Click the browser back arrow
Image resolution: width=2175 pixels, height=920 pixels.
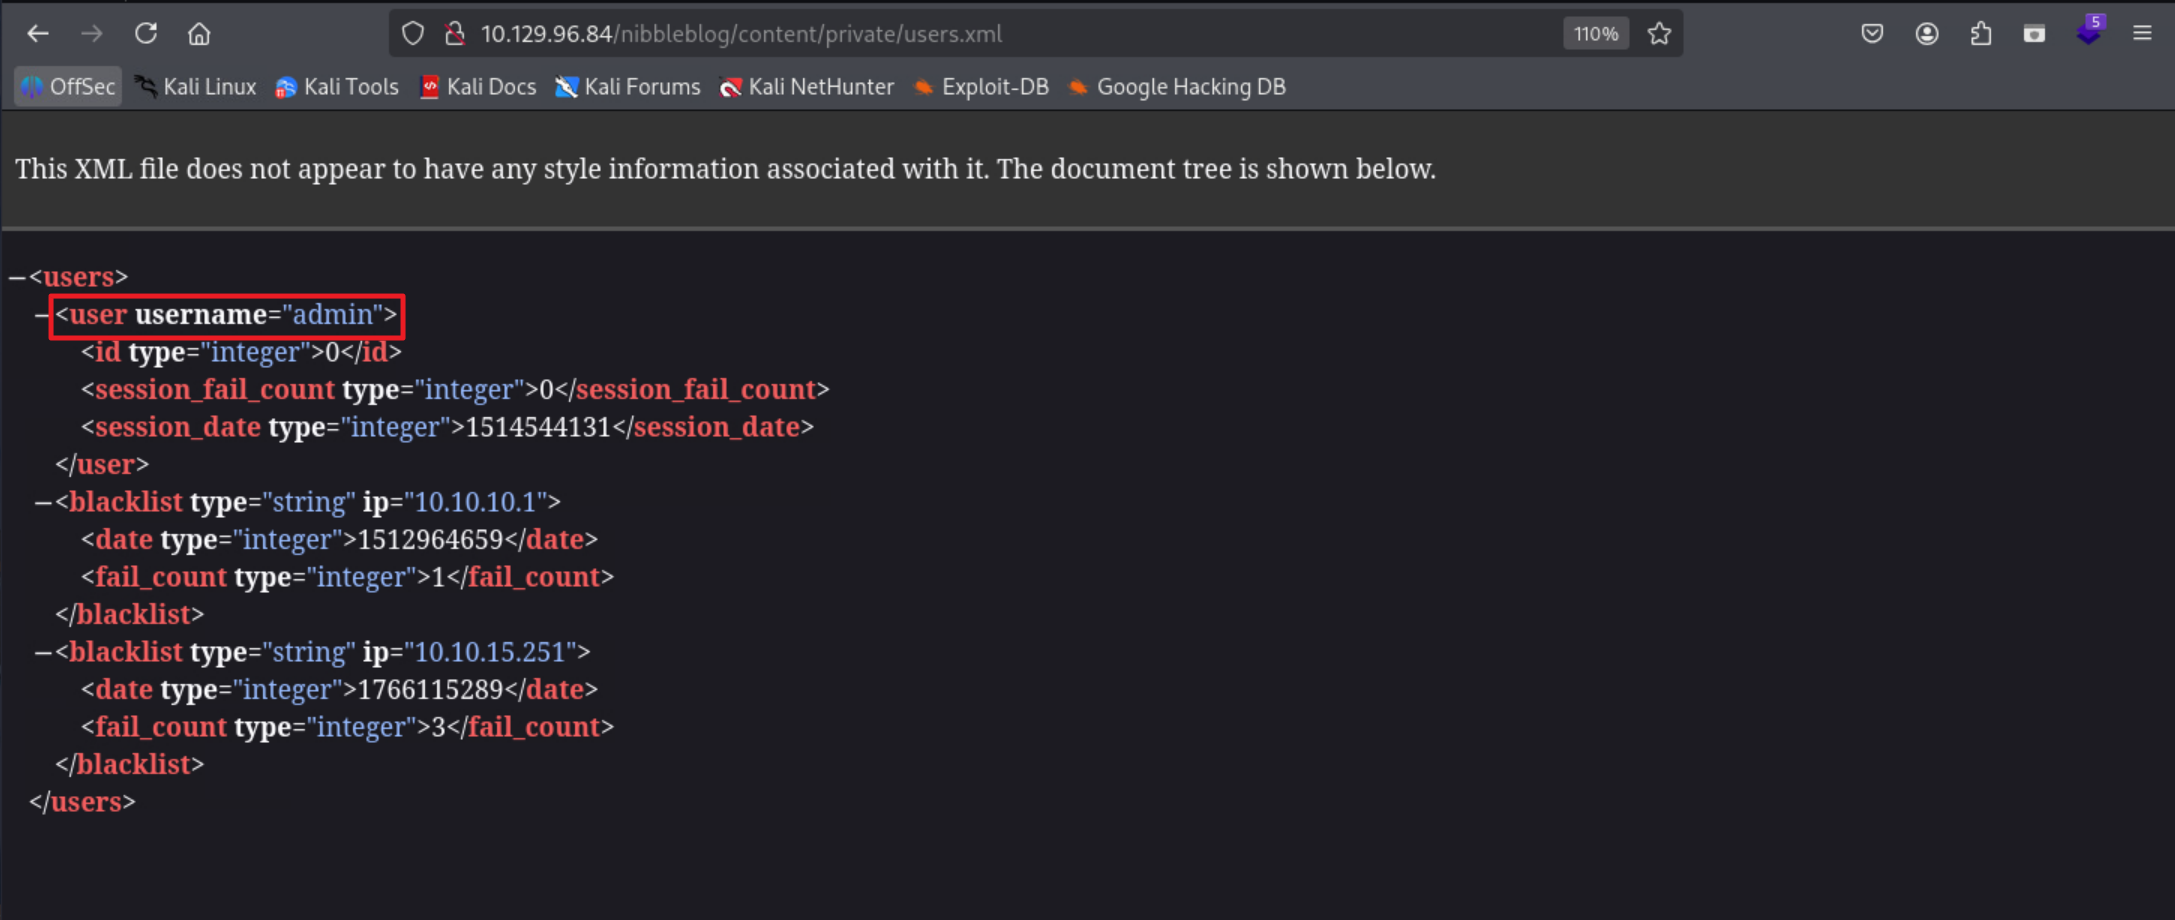[x=38, y=34]
